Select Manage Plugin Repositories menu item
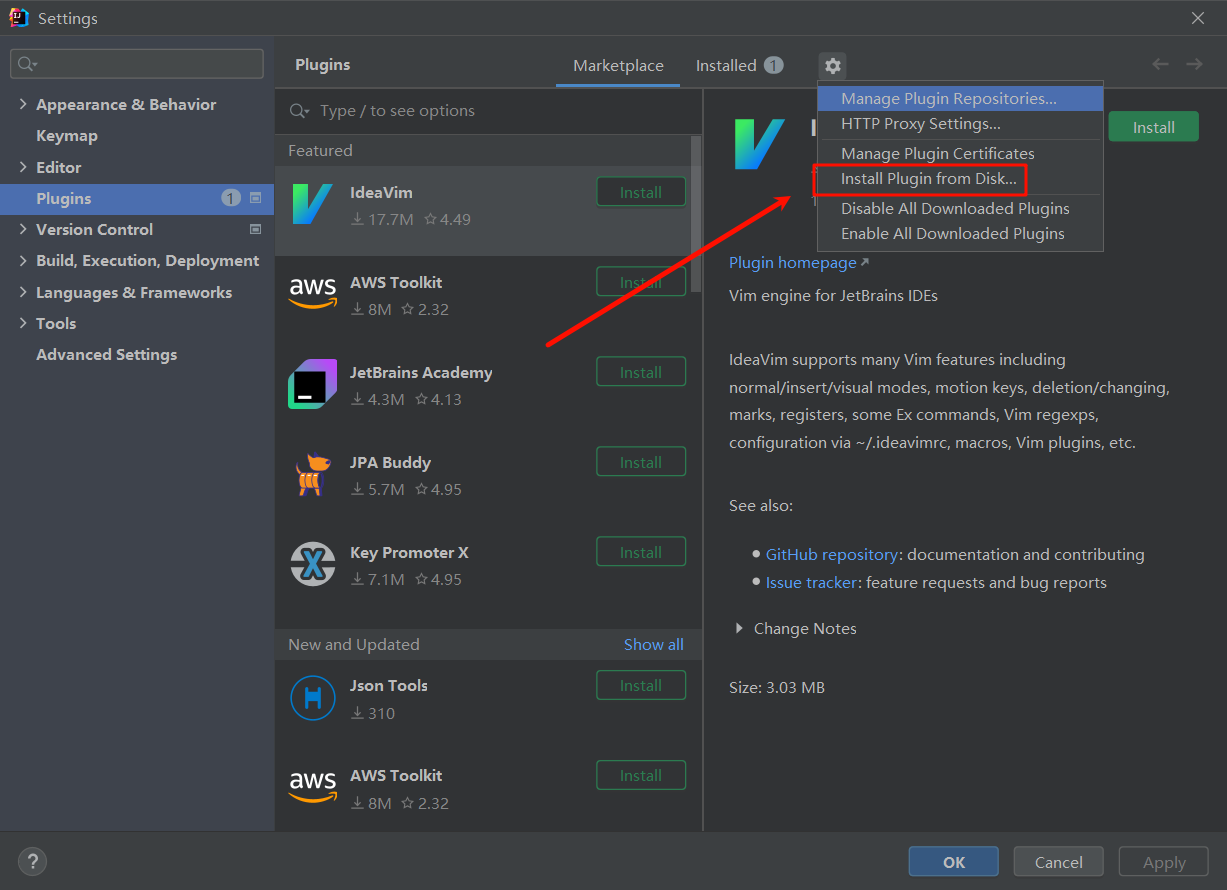 [x=960, y=98]
